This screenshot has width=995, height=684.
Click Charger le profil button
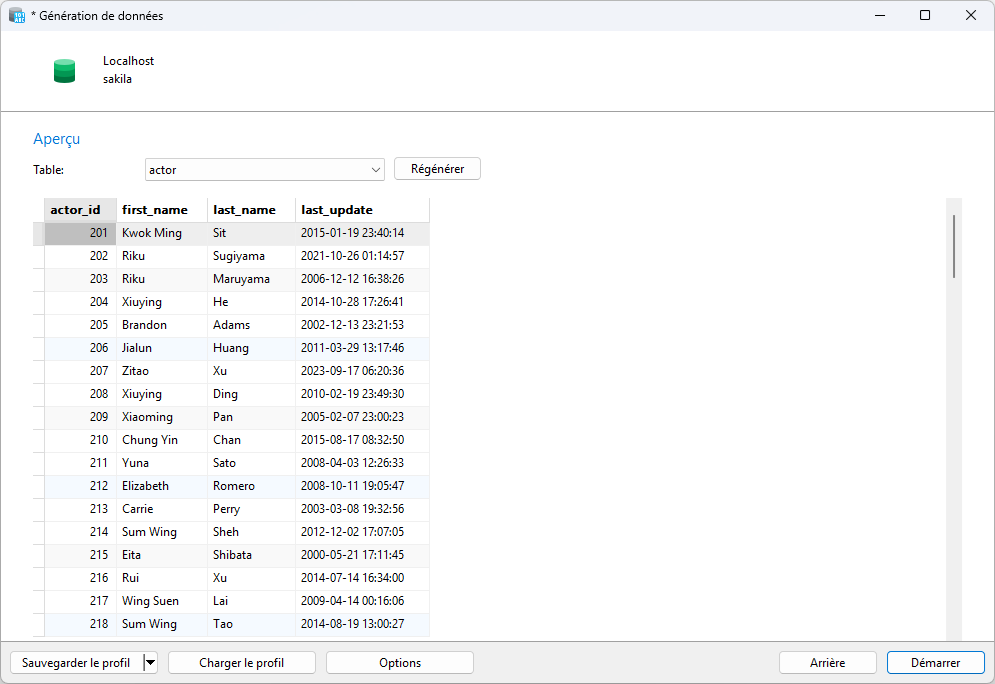tap(242, 662)
